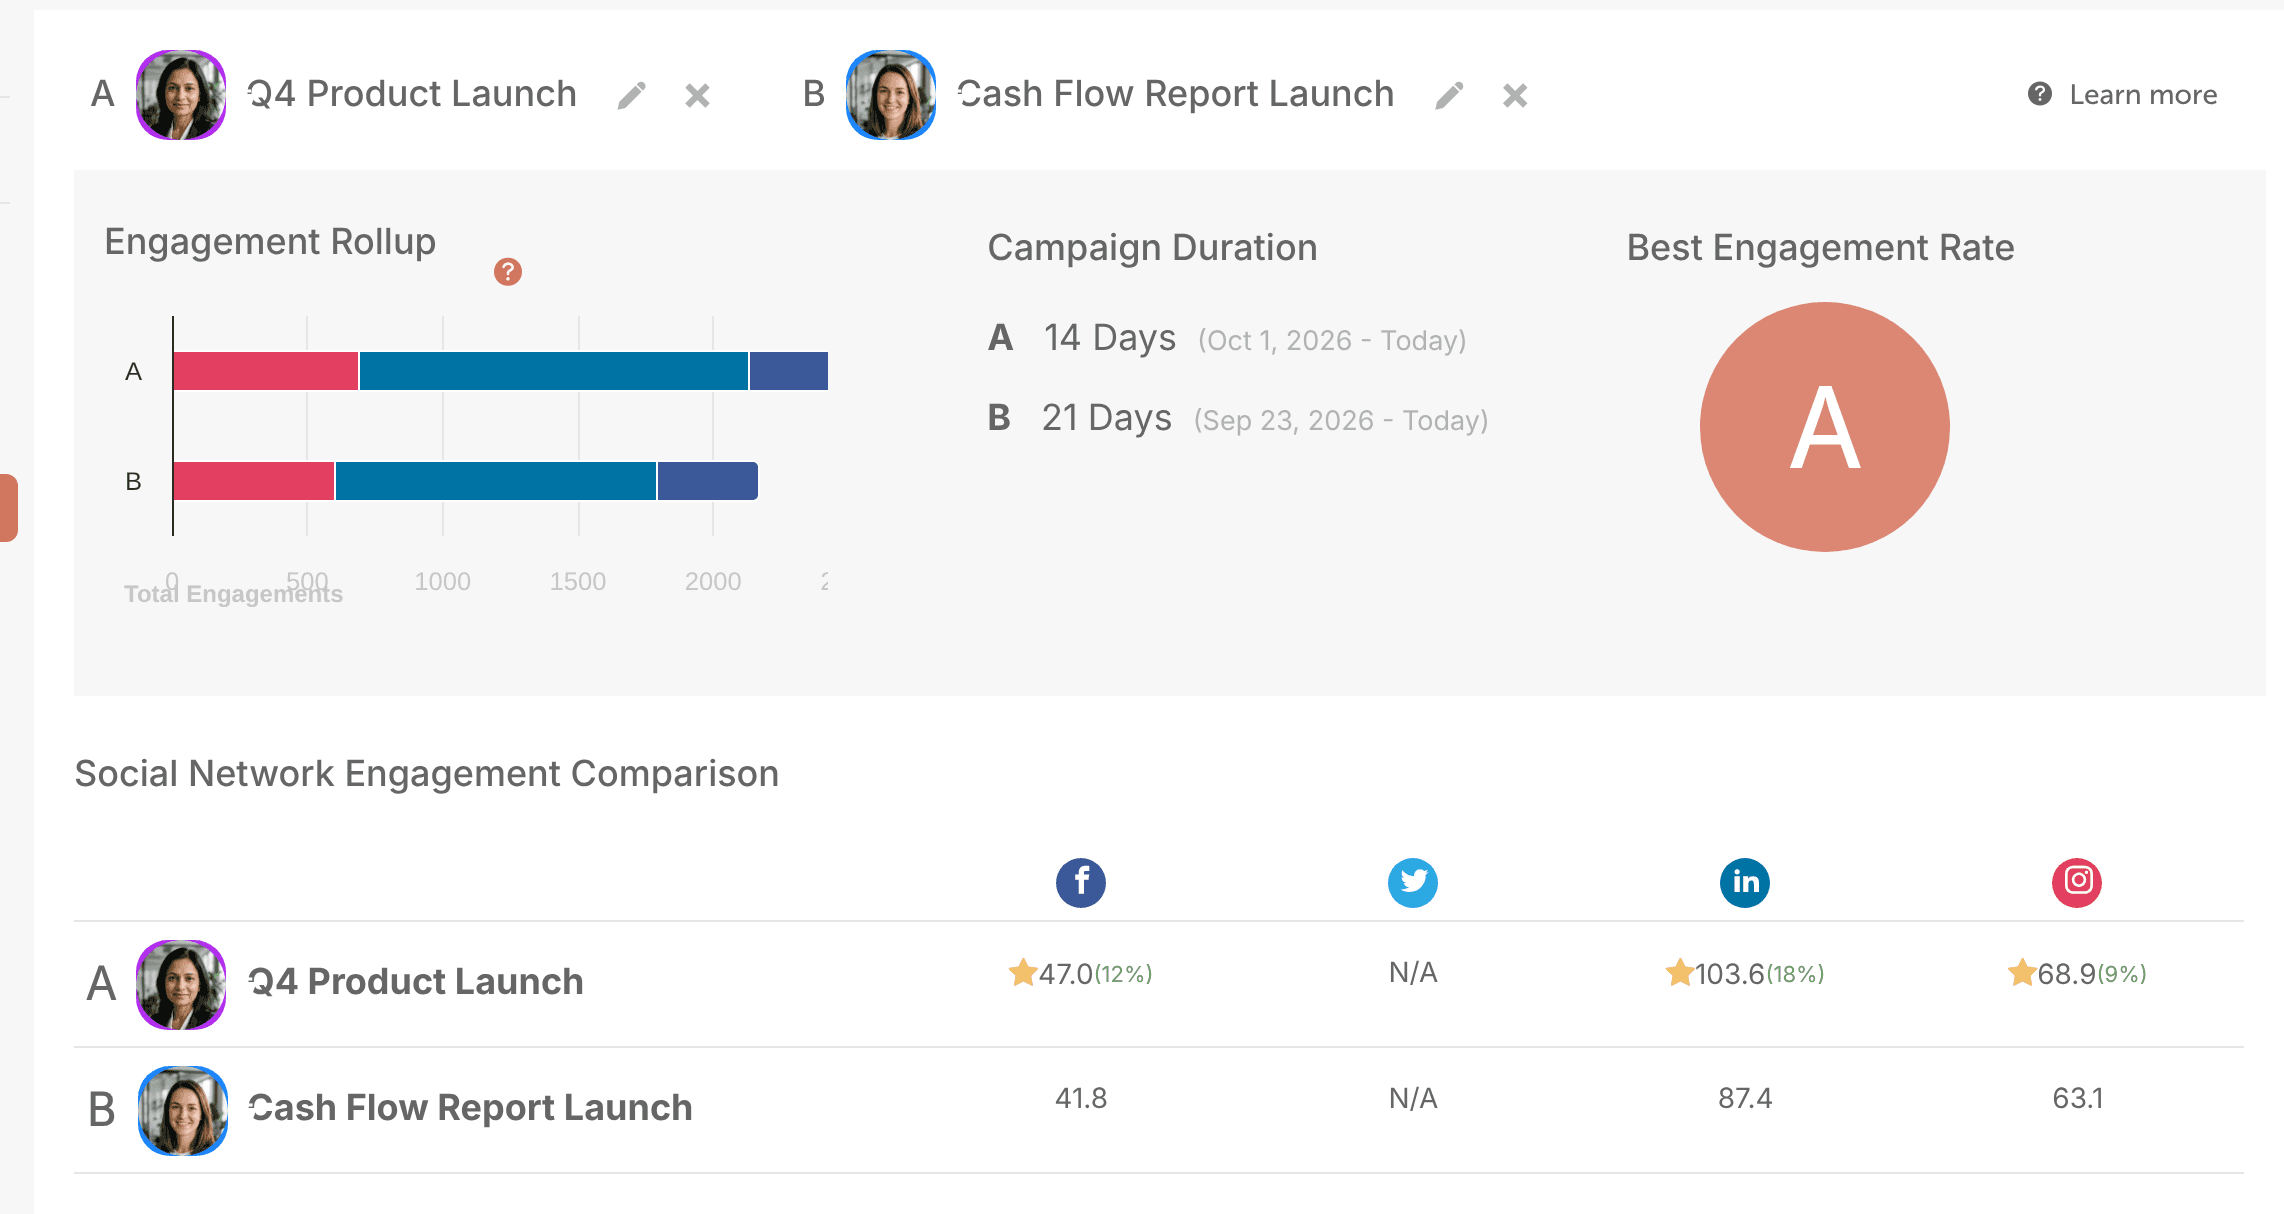Click the gold star beside 68.9

pos(2022,972)
